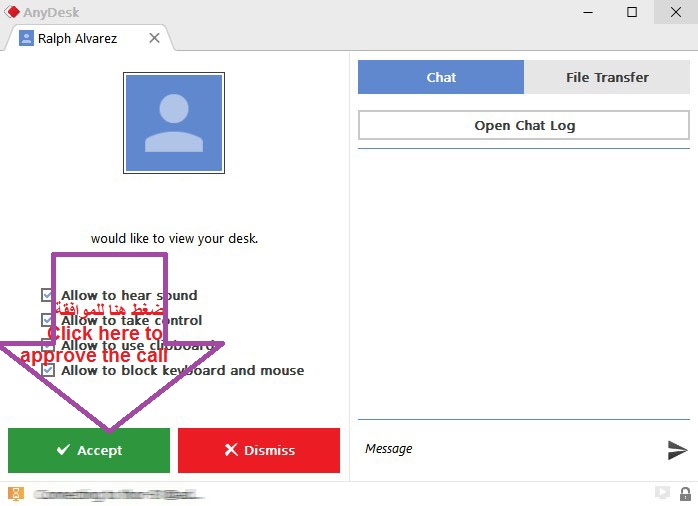This screenshot has width=698, height=506.
Task: Click the Message input field
Action: coord(510,449)
